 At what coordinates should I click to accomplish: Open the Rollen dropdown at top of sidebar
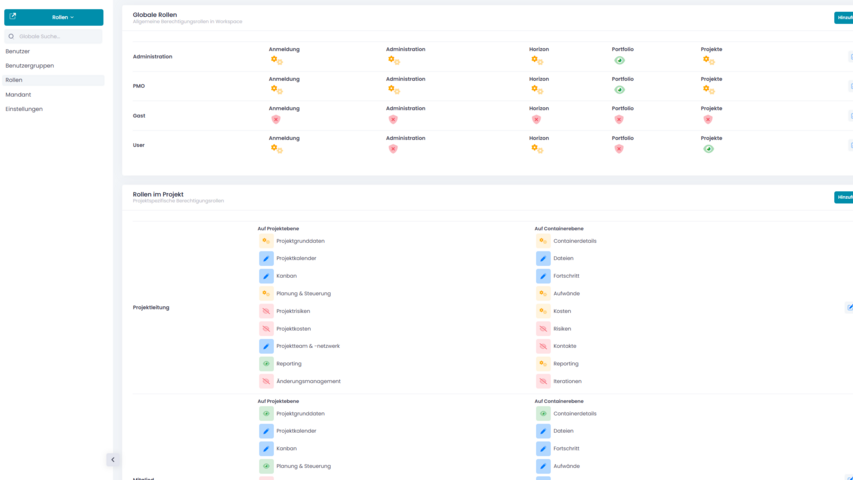(63, 17)
